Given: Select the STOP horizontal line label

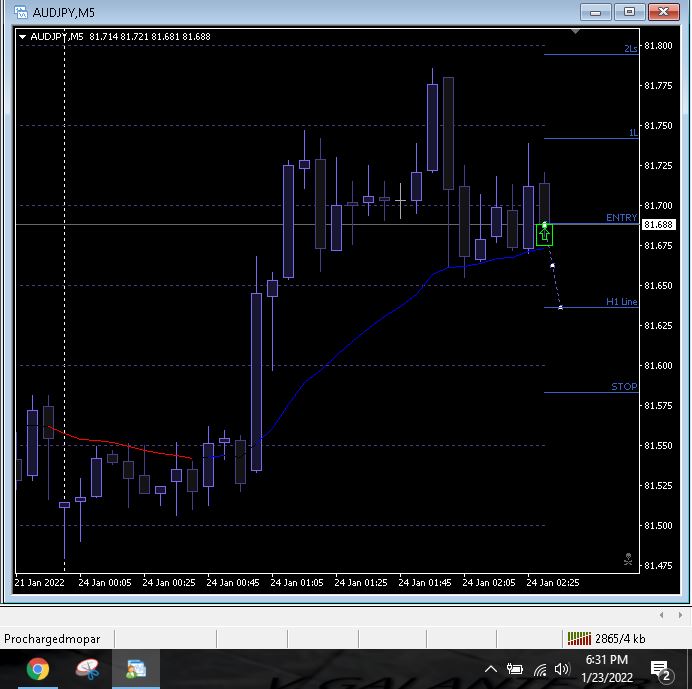Looking at the screenshot, I should point(624,387).
